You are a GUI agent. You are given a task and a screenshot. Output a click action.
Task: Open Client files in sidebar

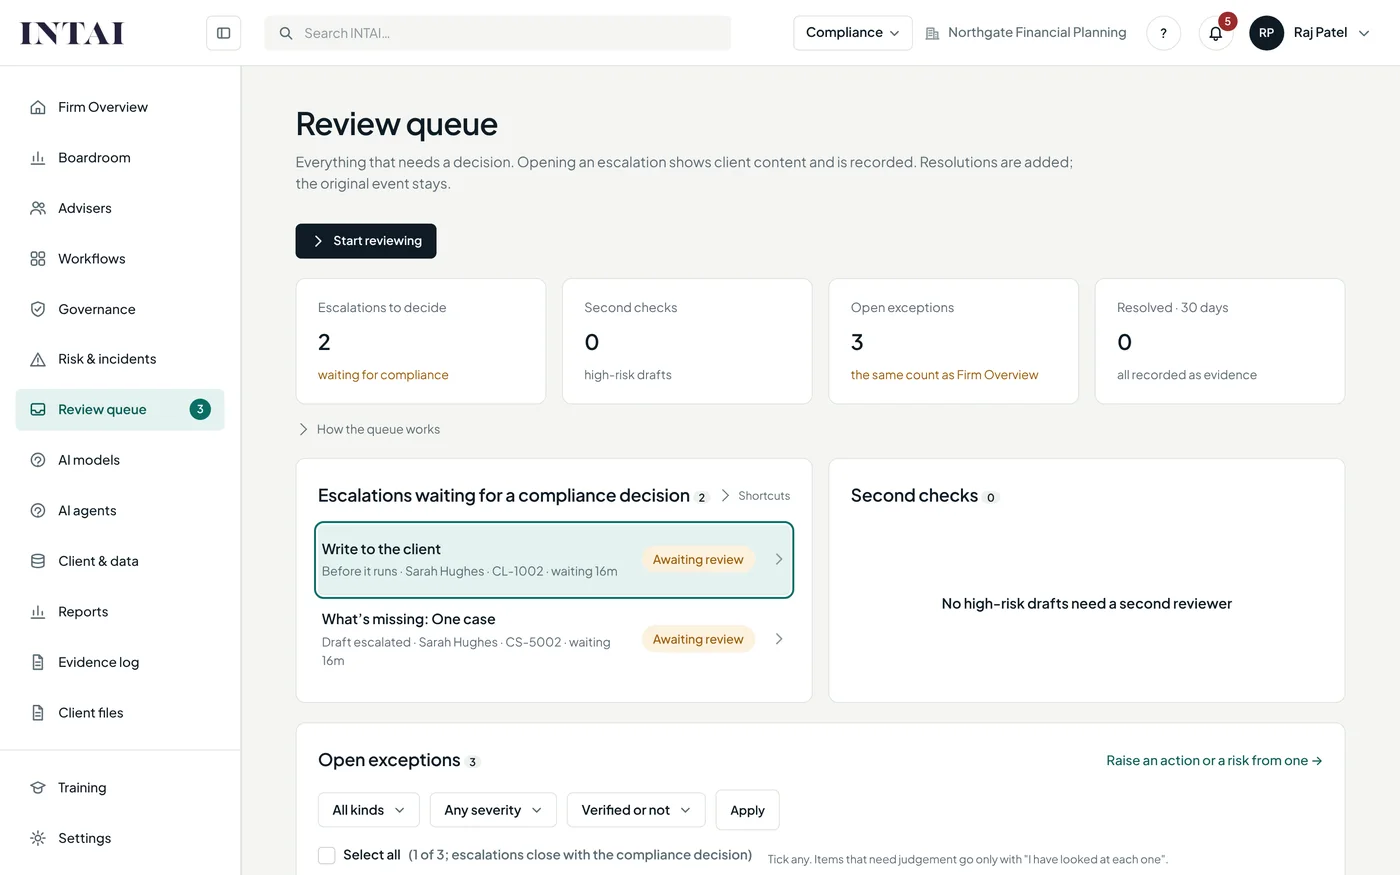click(120, 713)
